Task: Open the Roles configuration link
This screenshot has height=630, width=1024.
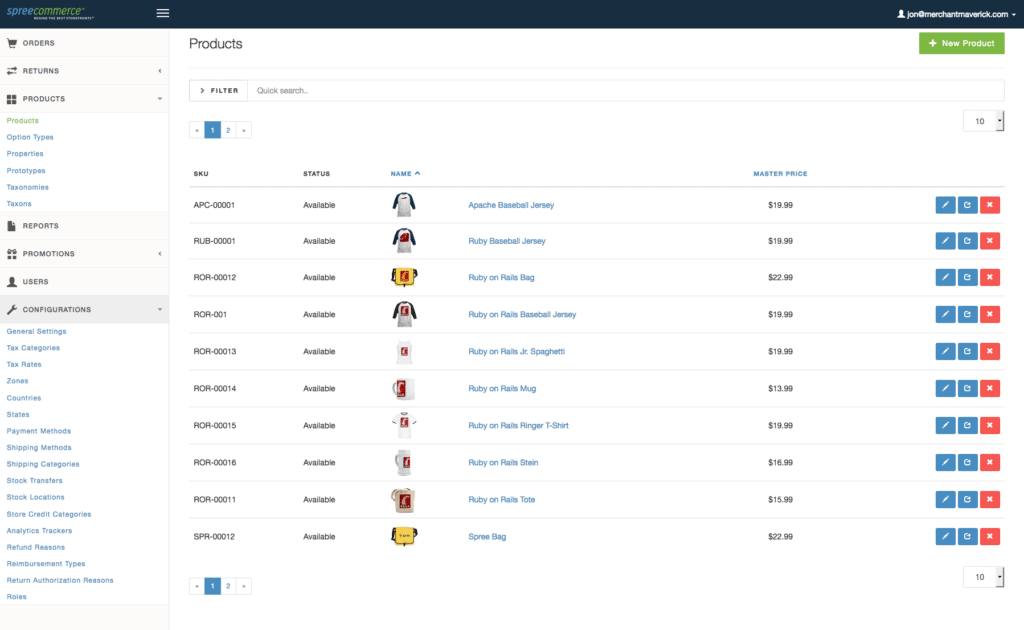Action: 16,597
